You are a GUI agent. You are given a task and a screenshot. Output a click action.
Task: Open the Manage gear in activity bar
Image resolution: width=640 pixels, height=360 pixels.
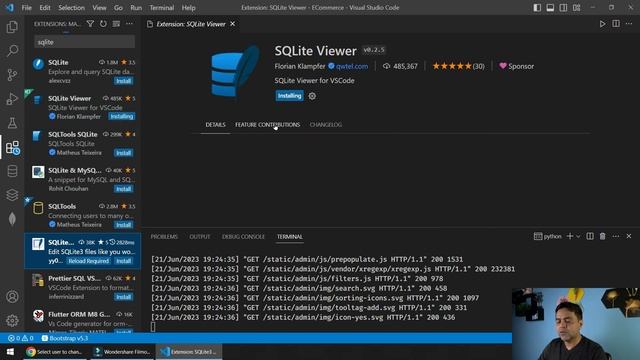tap(12, 321)
